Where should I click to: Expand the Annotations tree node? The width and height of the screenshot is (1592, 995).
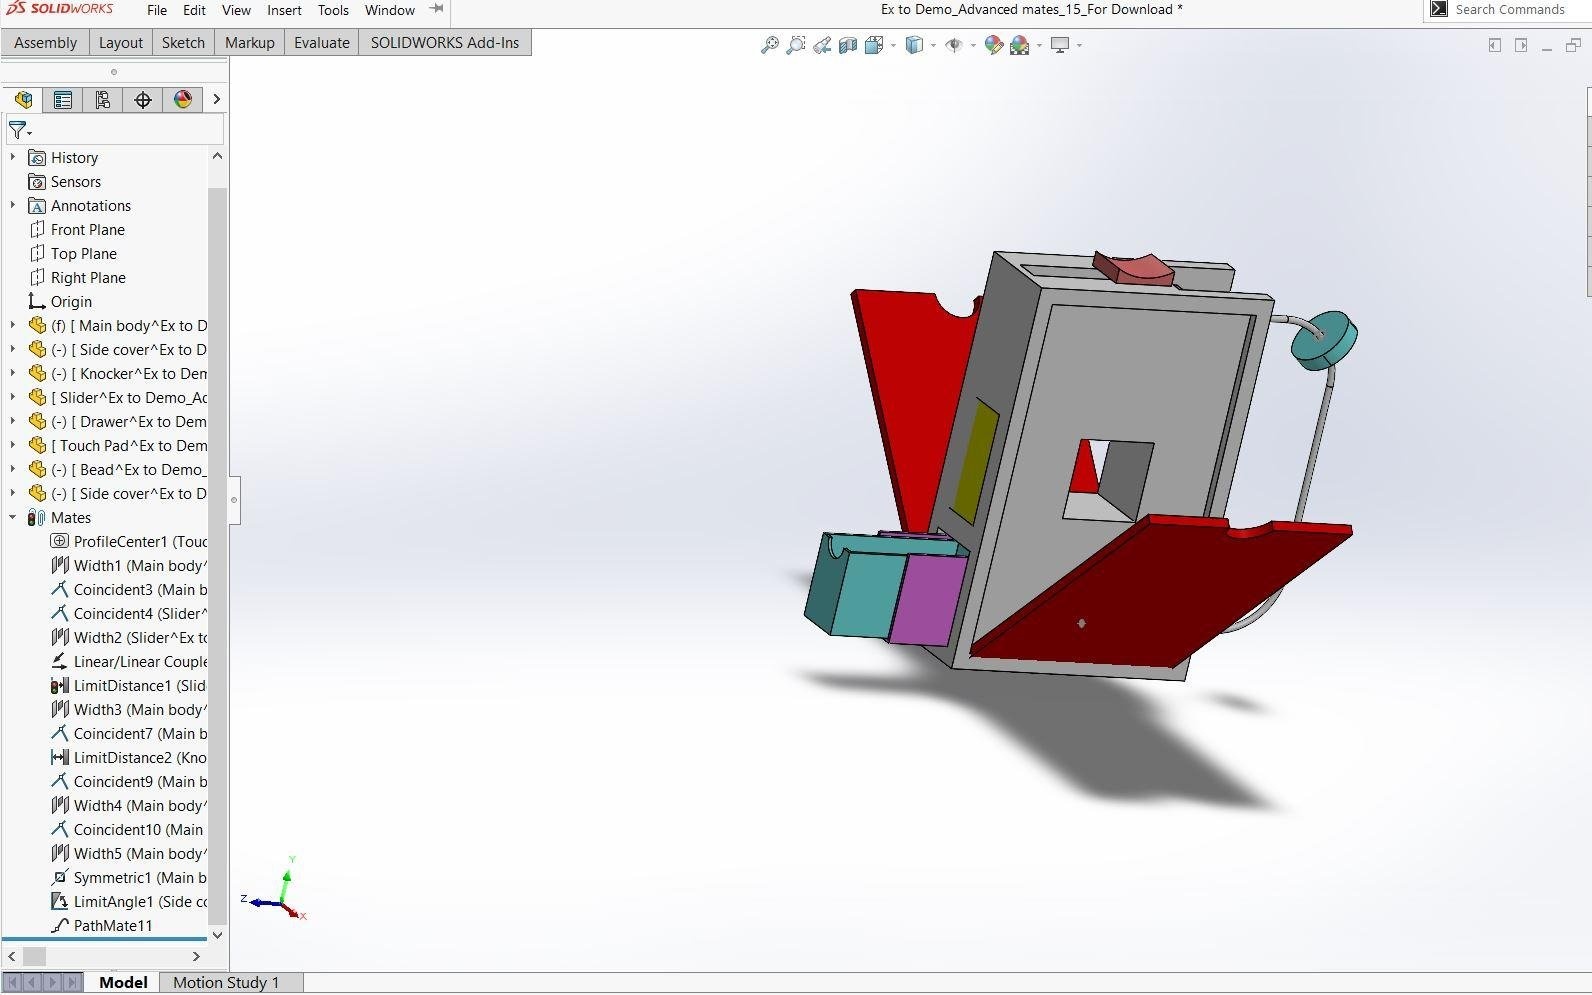click(12, 205)
